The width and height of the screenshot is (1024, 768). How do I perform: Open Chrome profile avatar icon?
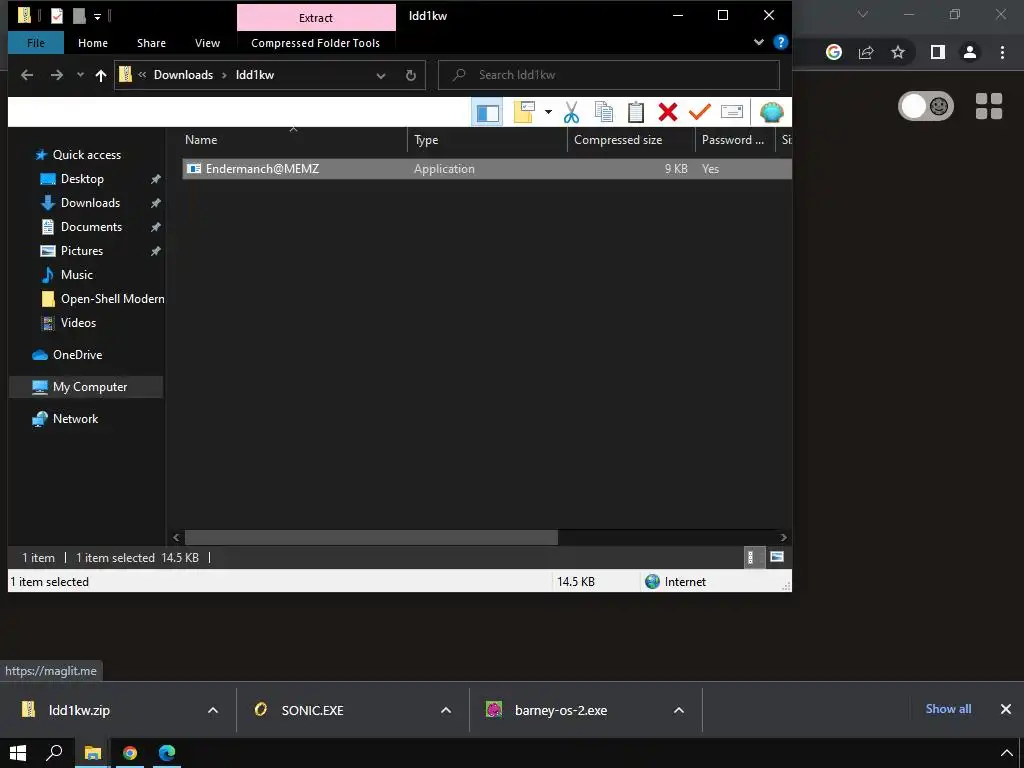click(x=970, y=52)
